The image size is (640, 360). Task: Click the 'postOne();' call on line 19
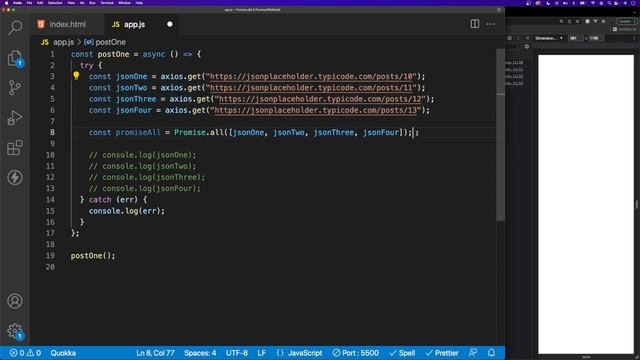pos(93,256)
